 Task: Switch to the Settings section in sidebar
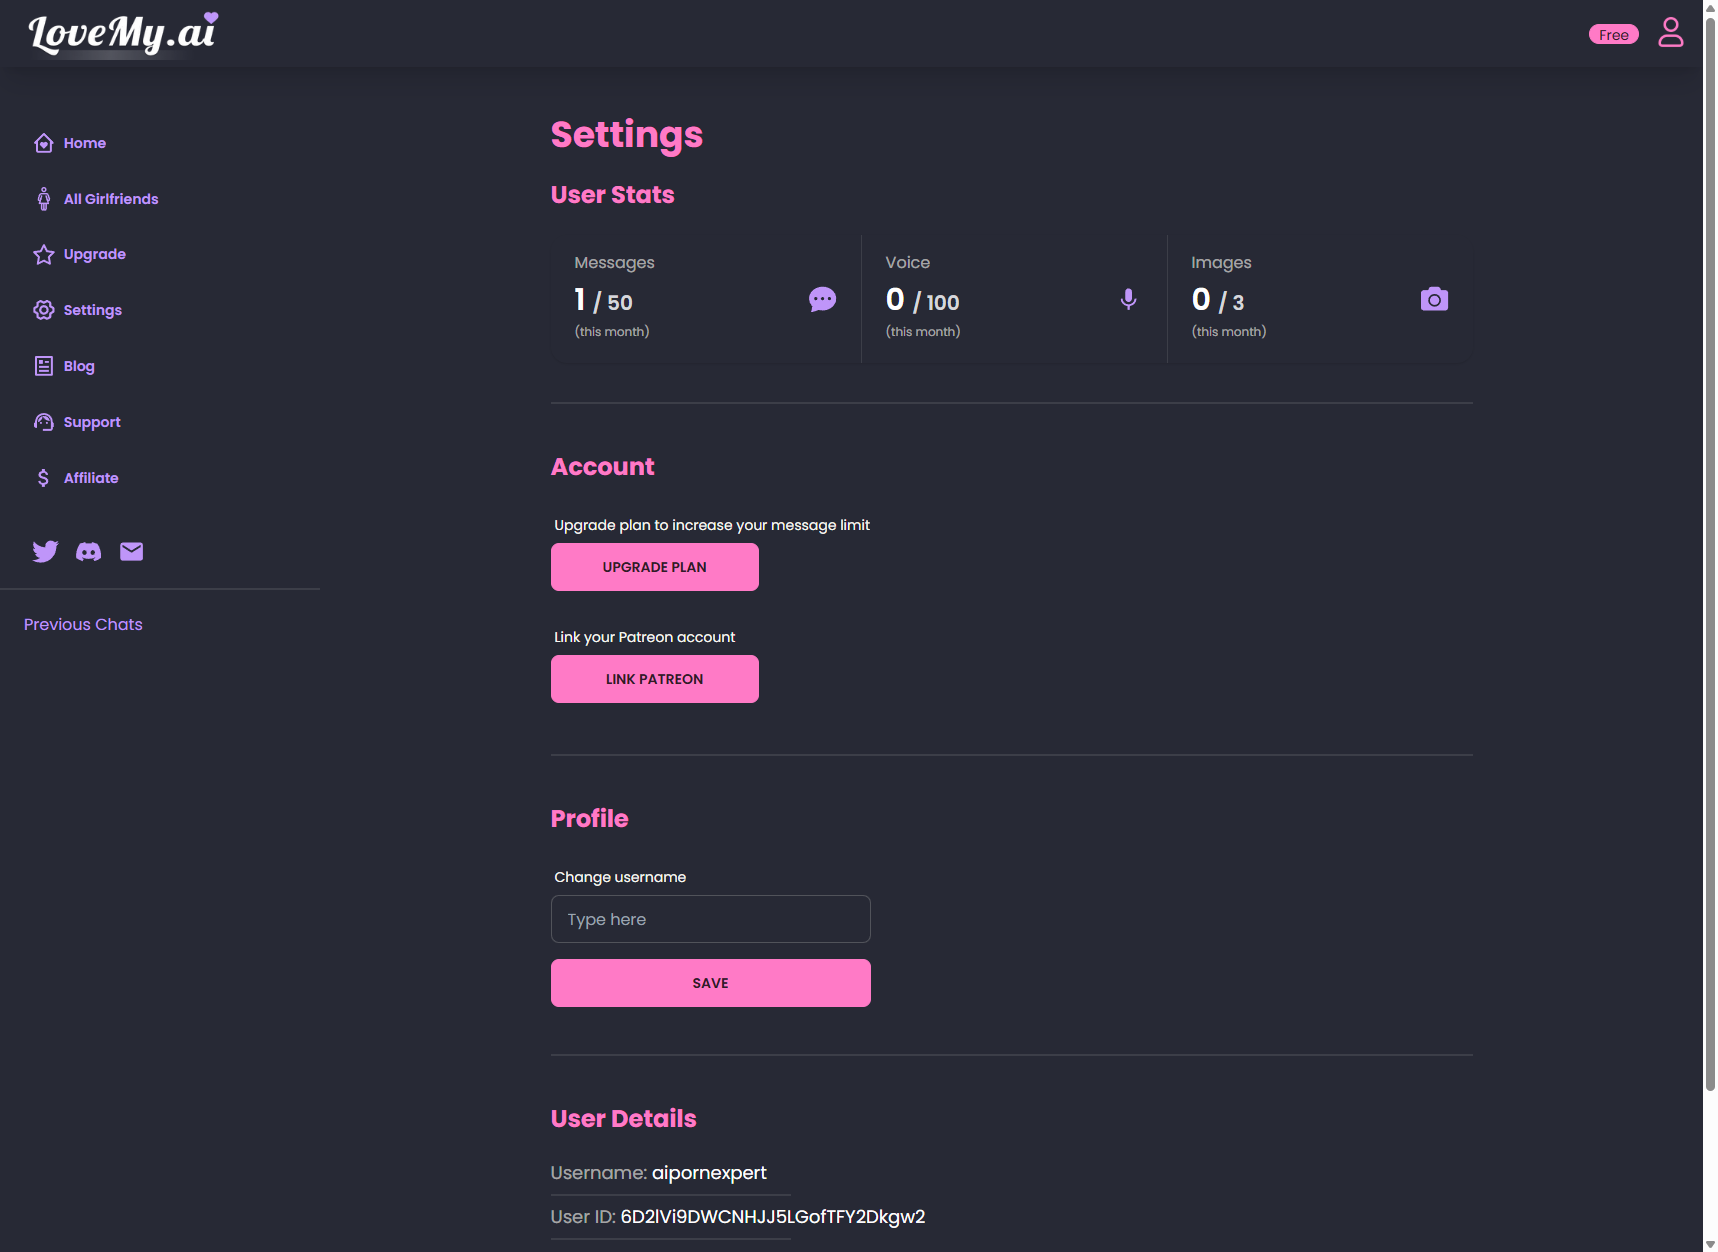point(44,310)
